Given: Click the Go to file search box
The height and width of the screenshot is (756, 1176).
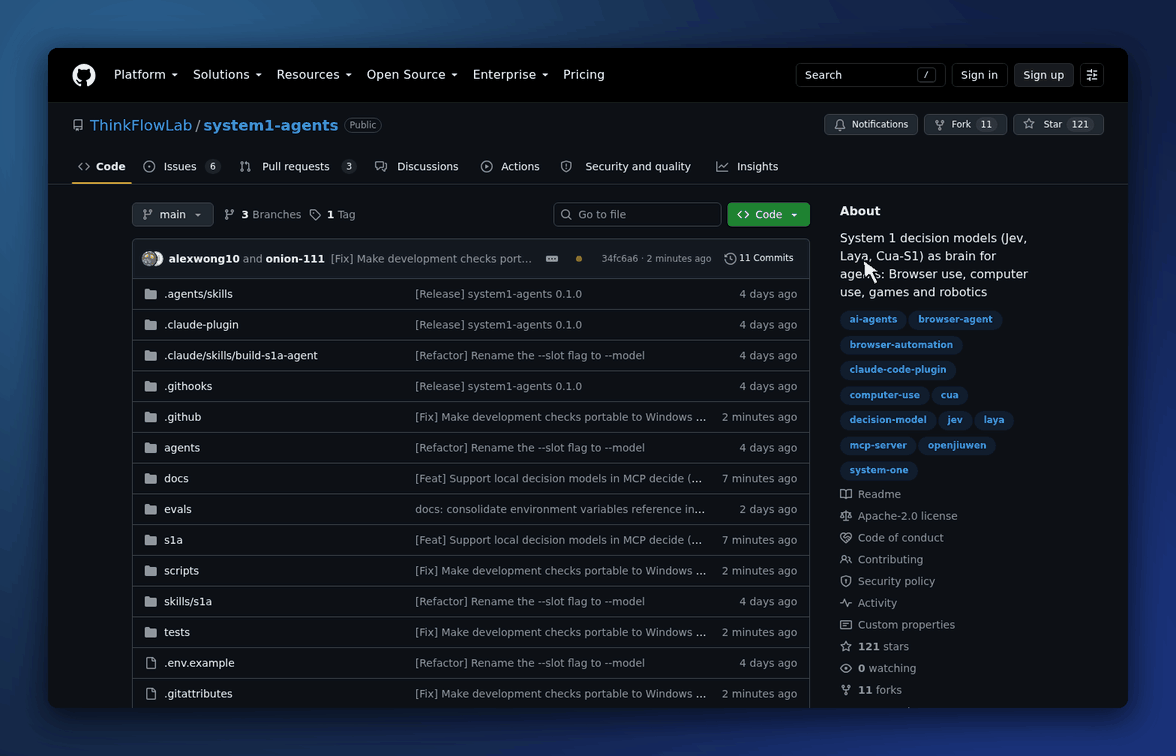Looking at the screenshot, I should (x=637, y=214).
